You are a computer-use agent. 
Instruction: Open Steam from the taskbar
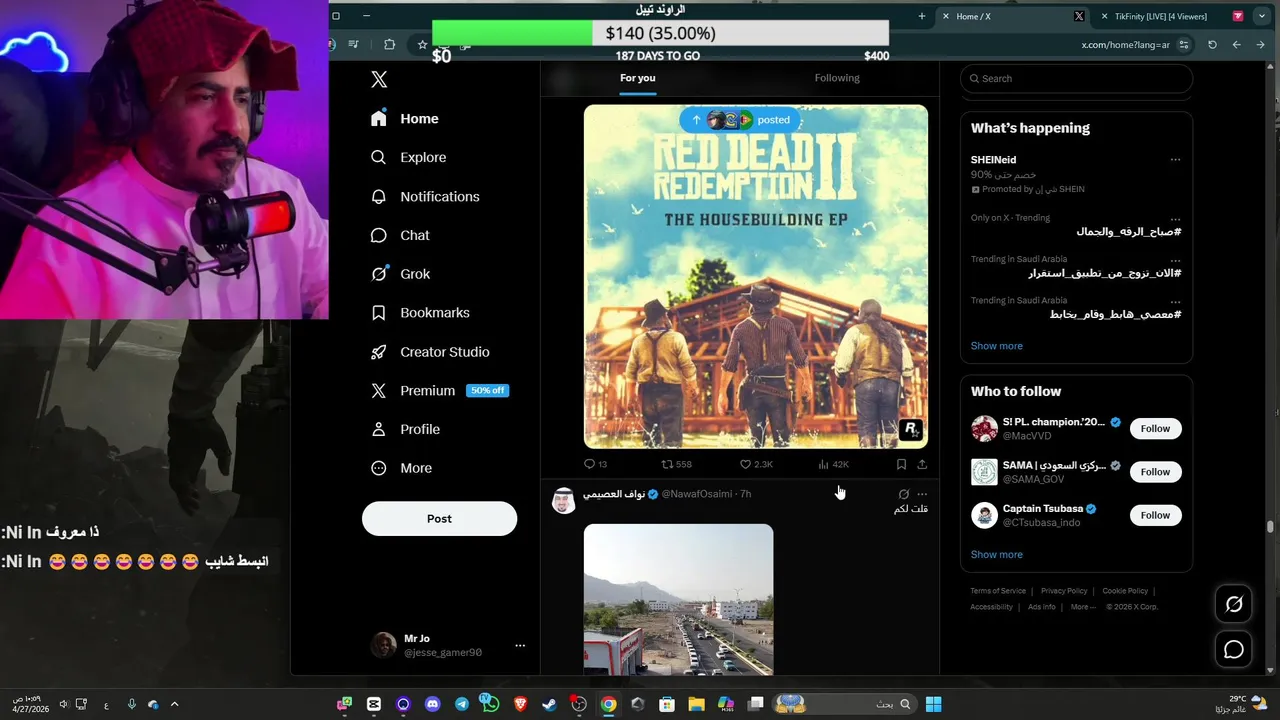[x=549, y=705]
